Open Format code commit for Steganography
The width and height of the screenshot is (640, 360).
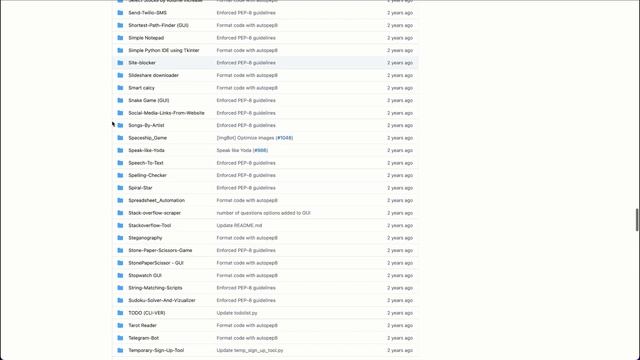point(247,238)
